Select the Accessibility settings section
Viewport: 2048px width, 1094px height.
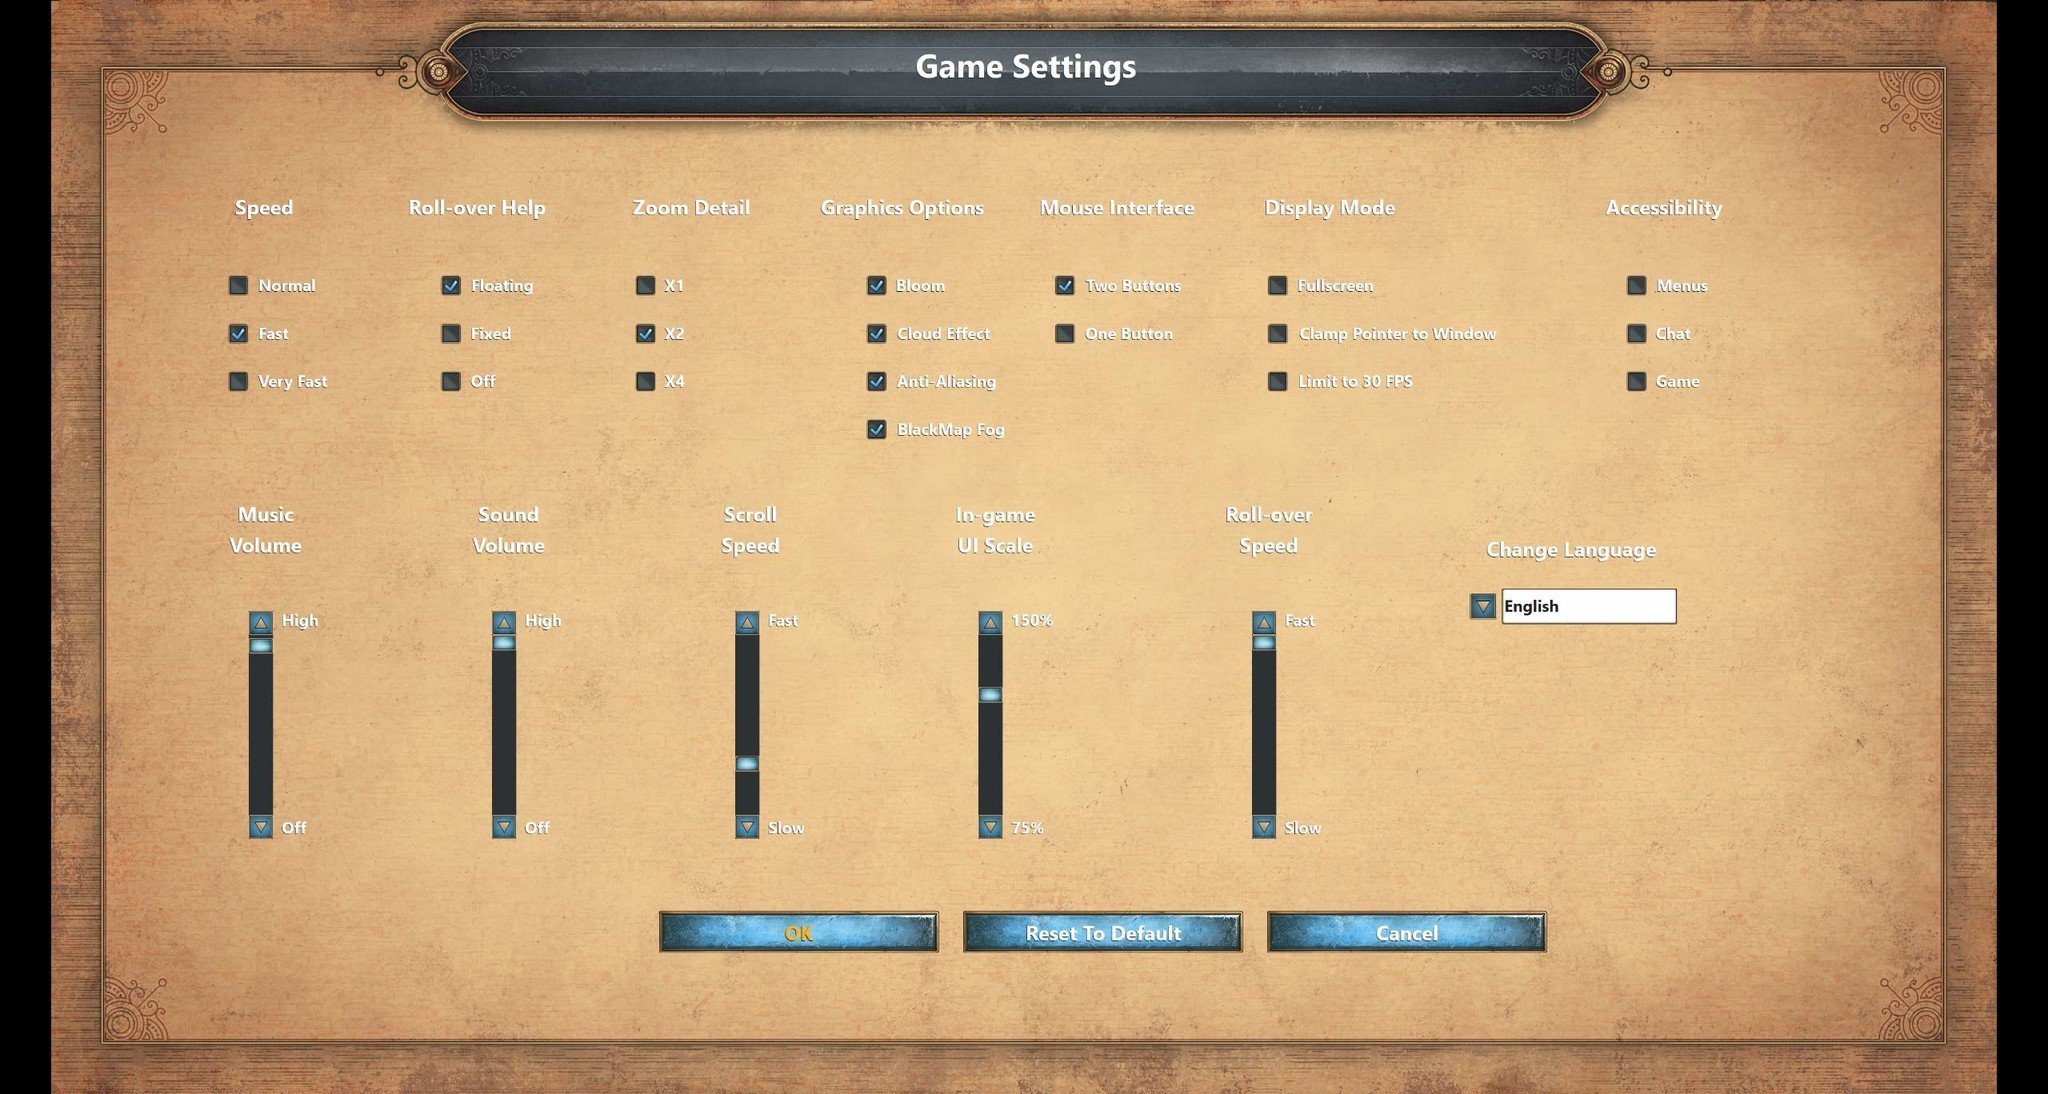(1661, 206)
